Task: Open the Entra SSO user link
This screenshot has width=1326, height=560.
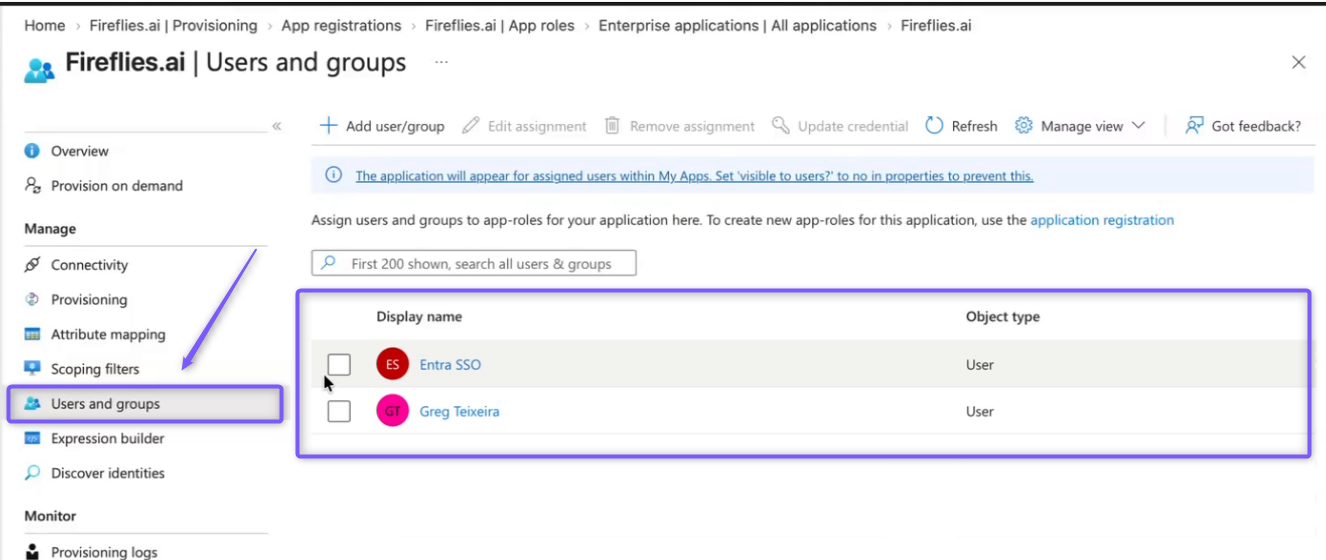Action: pos(450,365)
